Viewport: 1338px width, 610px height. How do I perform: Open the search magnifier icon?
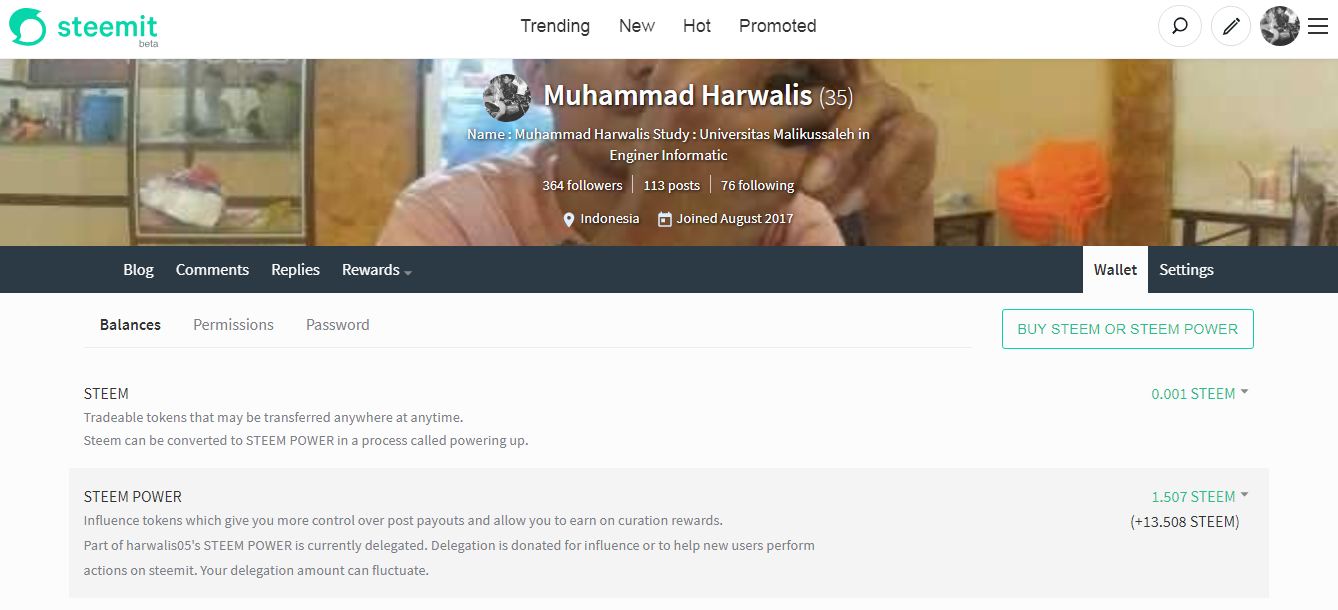coord(1180,26)
